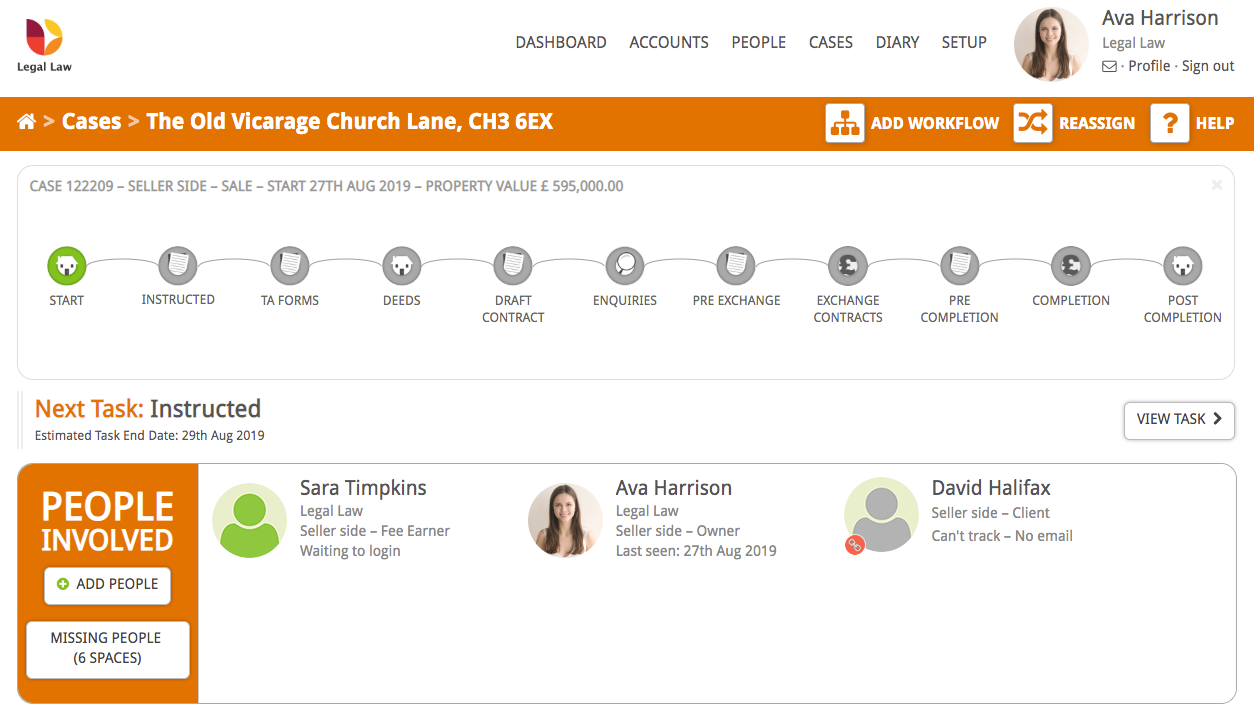
Task: Open the Dashboard menu
Action: coord(561,42)
